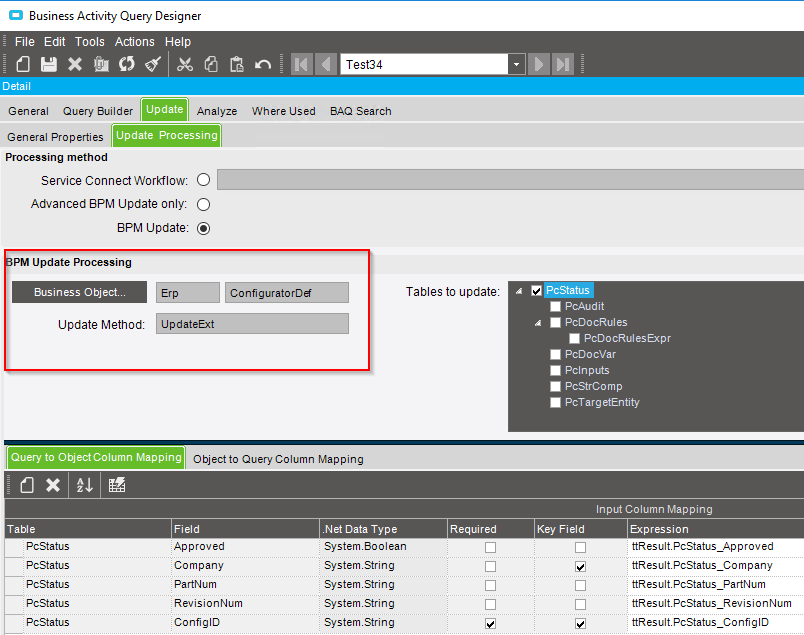Click the Cut scissors icon

(185, 64)
